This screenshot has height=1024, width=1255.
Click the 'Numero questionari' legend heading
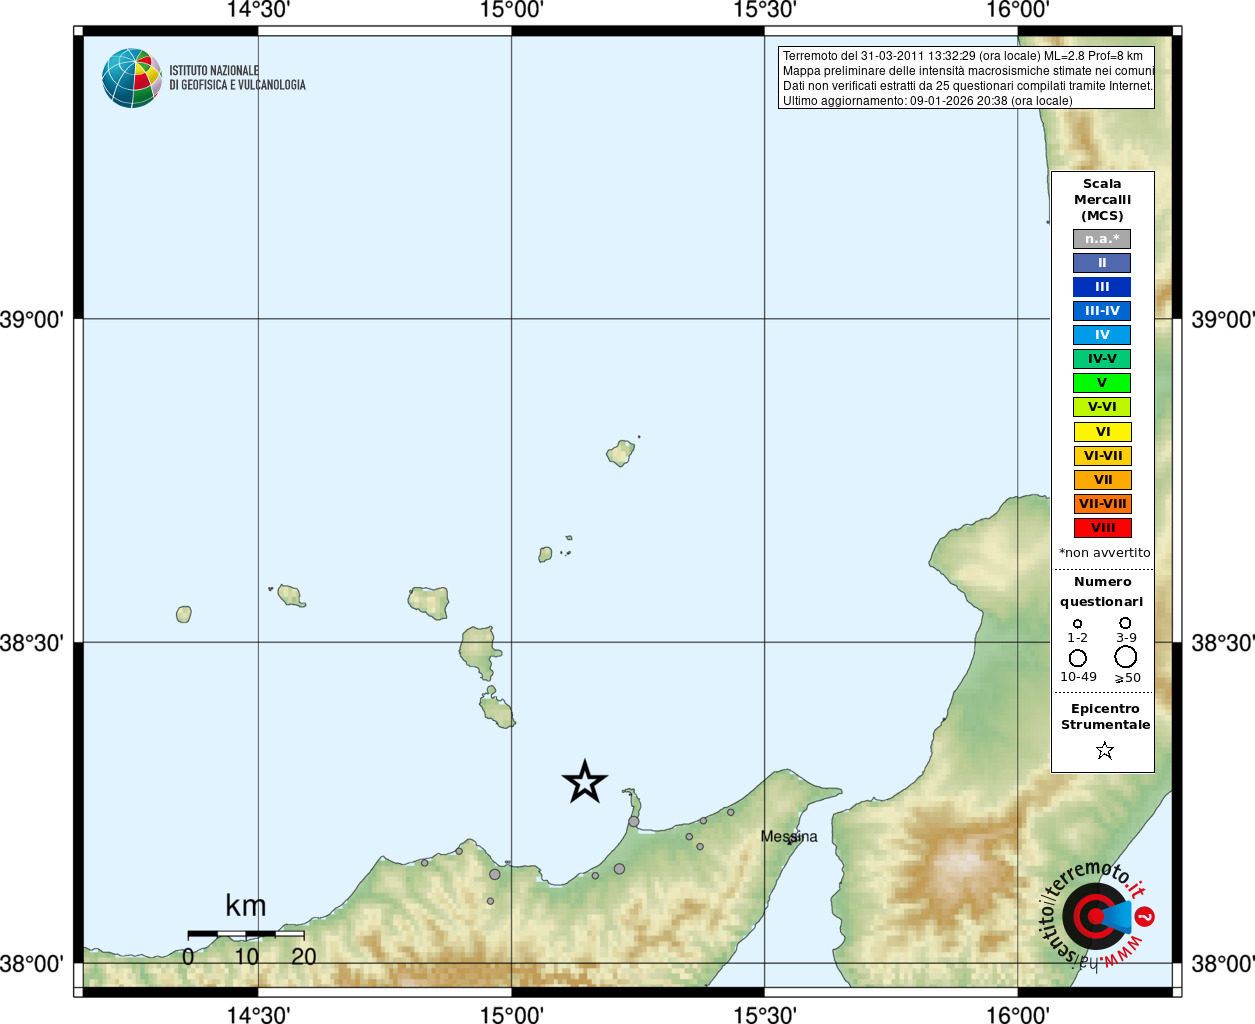coord(1102,592)
